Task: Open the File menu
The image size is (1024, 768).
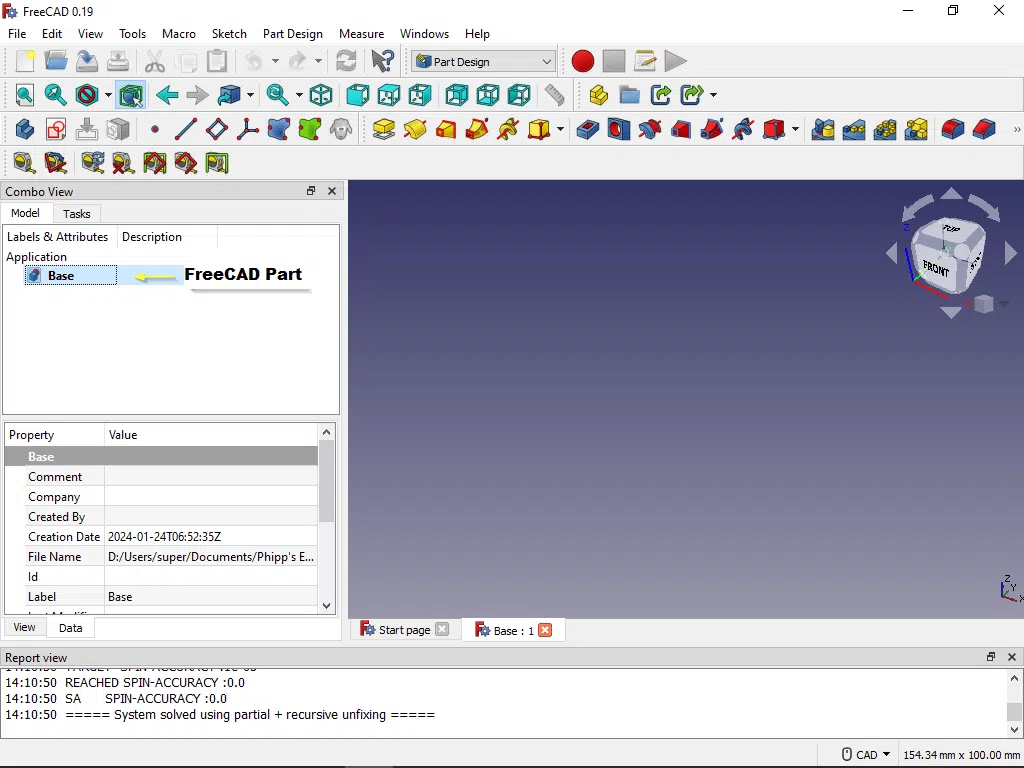Action: (17, 34)
